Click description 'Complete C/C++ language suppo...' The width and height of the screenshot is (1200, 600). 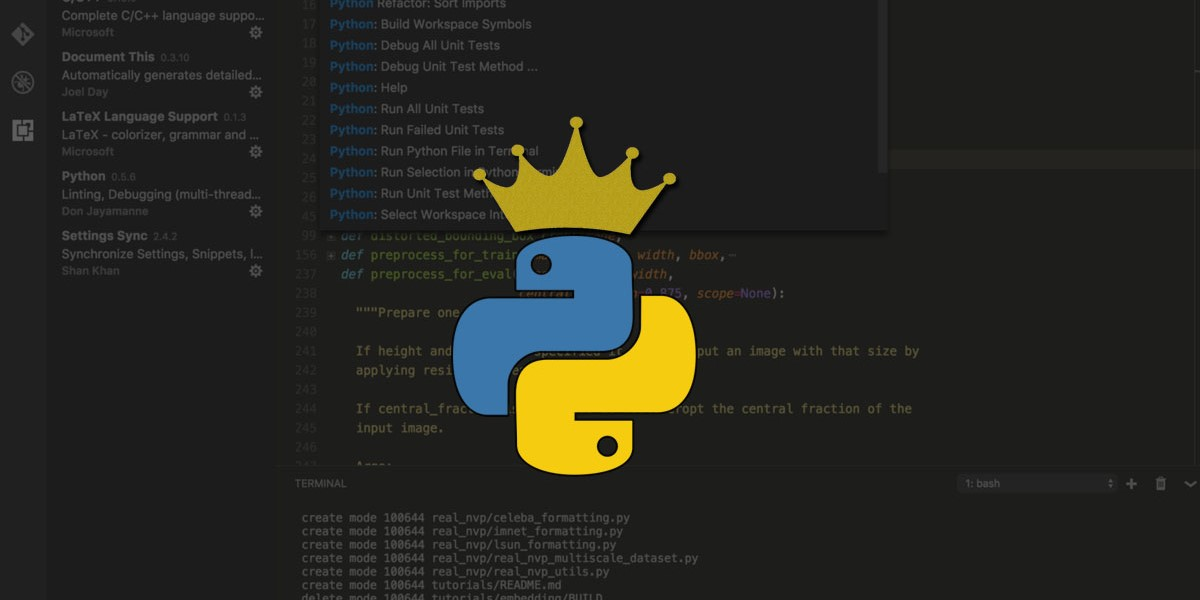[161, 15]
